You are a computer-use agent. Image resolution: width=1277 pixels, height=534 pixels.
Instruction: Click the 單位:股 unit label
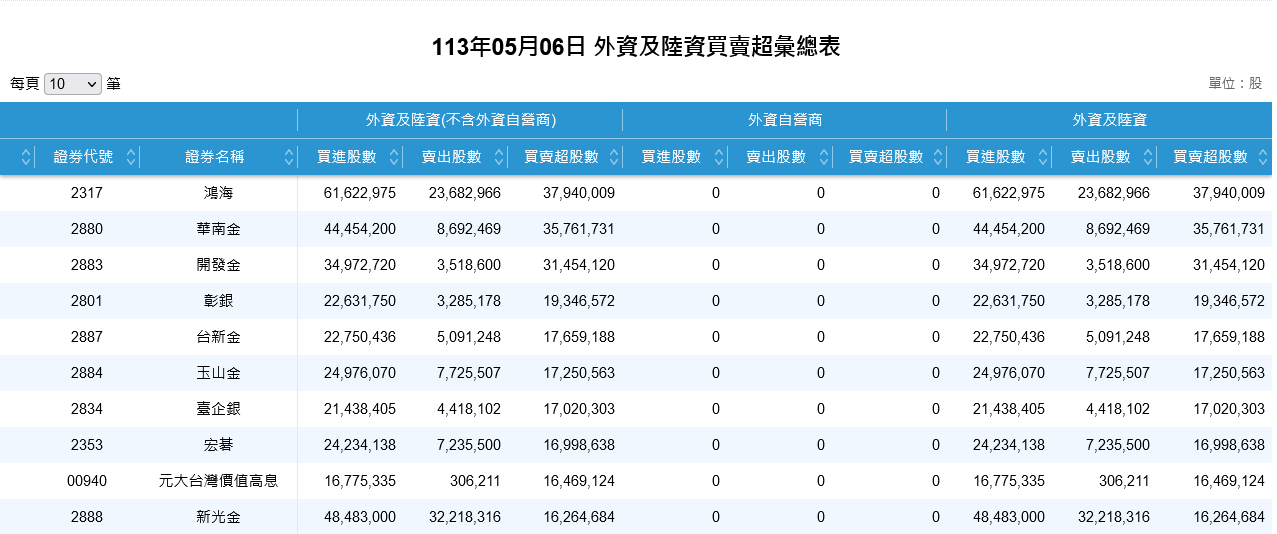[1235, 84]
